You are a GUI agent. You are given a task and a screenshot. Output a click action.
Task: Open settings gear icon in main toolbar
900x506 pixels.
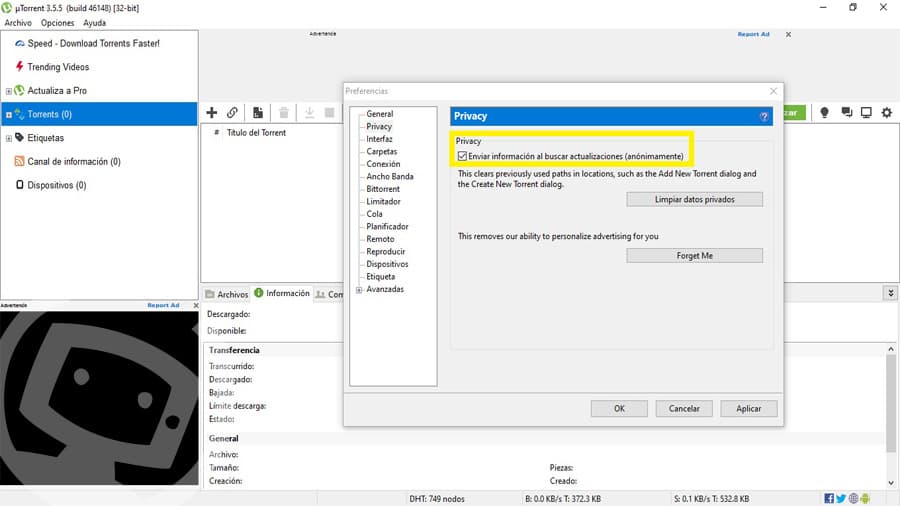[x=887, y=112]
